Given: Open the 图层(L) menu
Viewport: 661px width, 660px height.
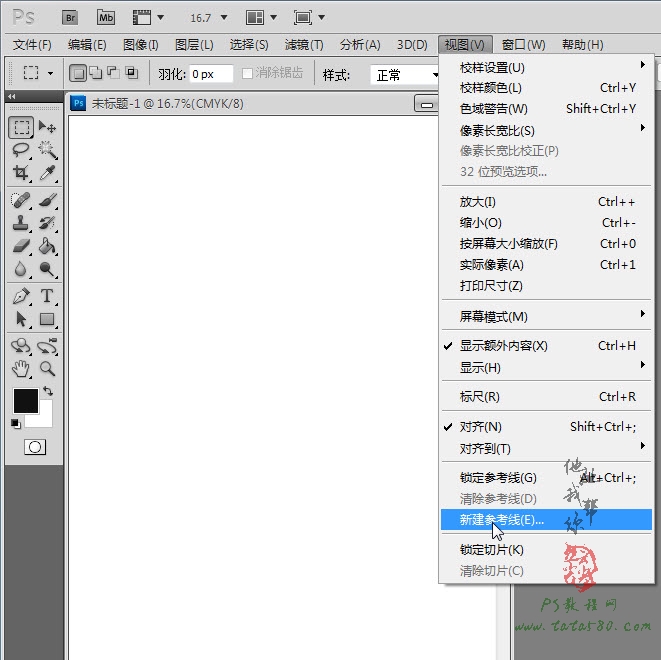Looking at the screenshot, I should point(194,44).
